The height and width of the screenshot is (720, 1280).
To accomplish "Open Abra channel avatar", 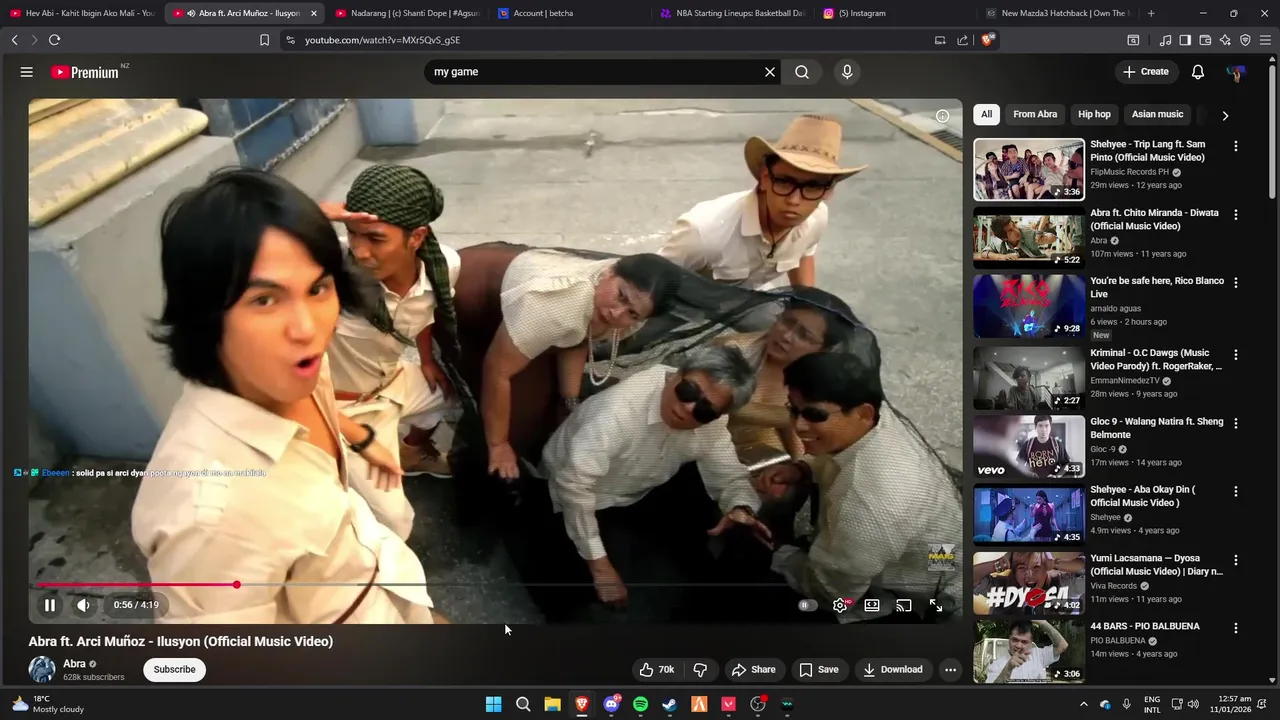I will coord(42,670).
